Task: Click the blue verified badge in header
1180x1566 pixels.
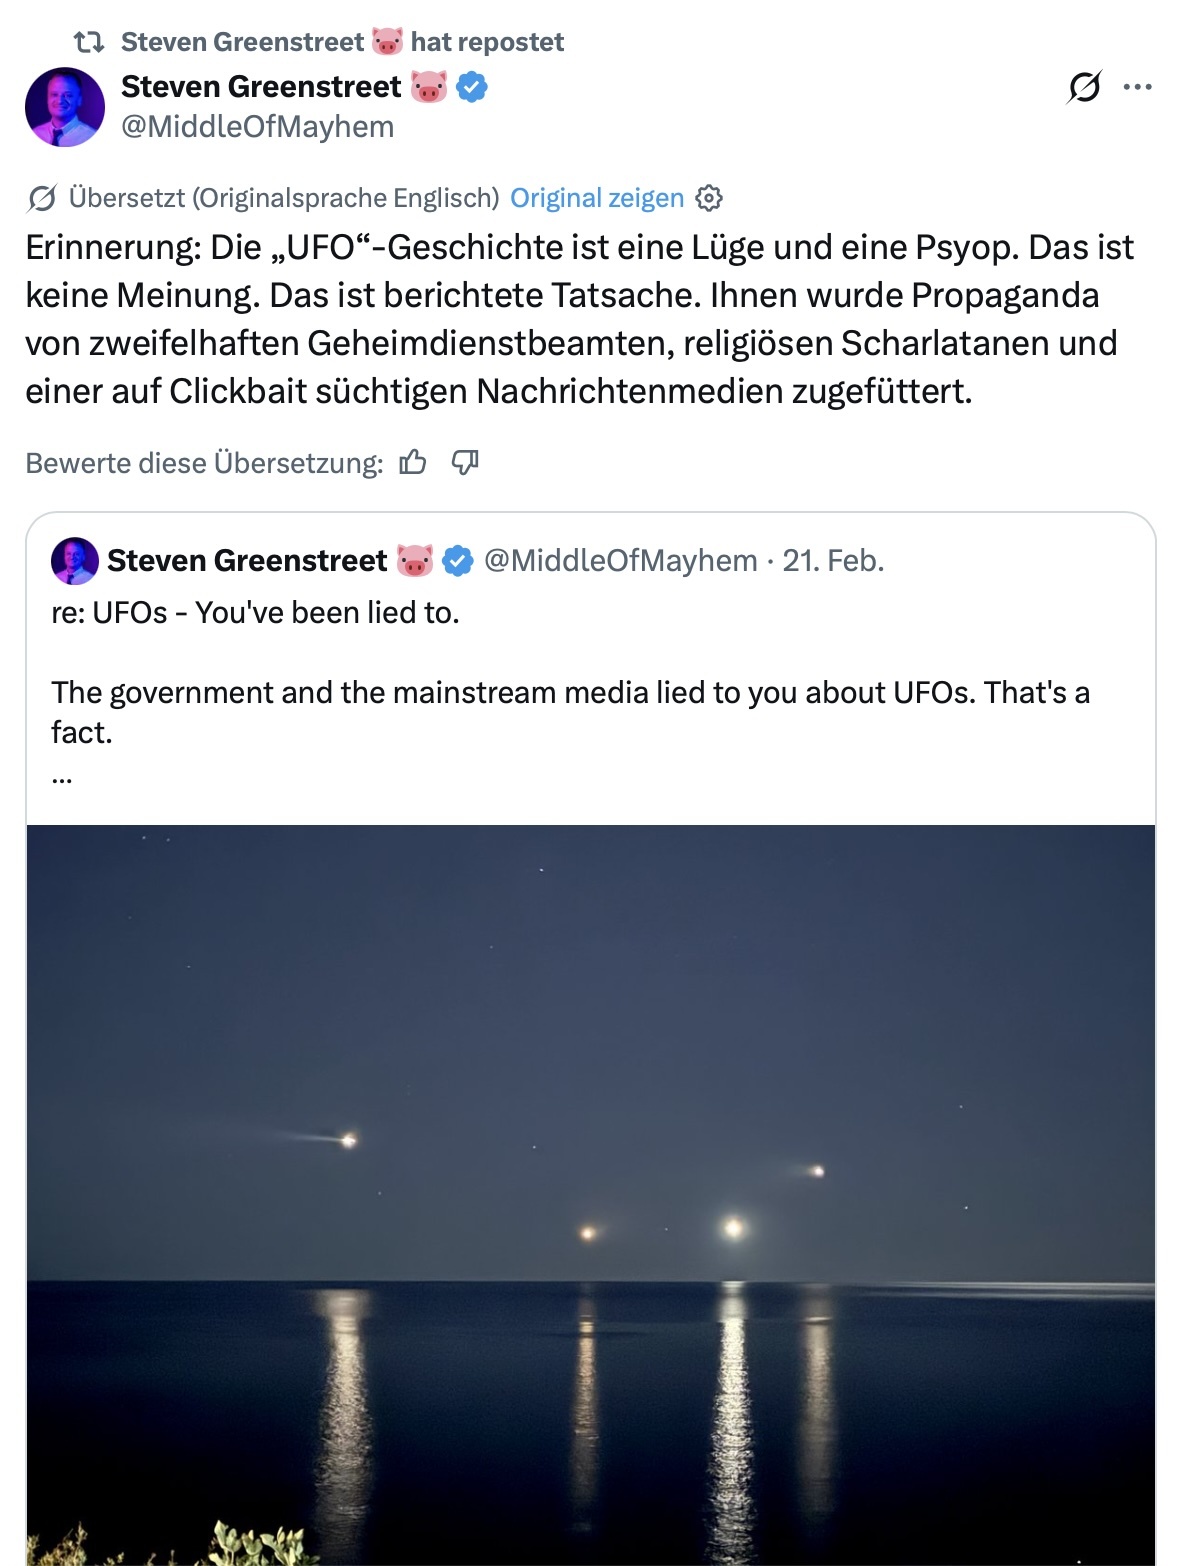Action: (x=472, y=88)
